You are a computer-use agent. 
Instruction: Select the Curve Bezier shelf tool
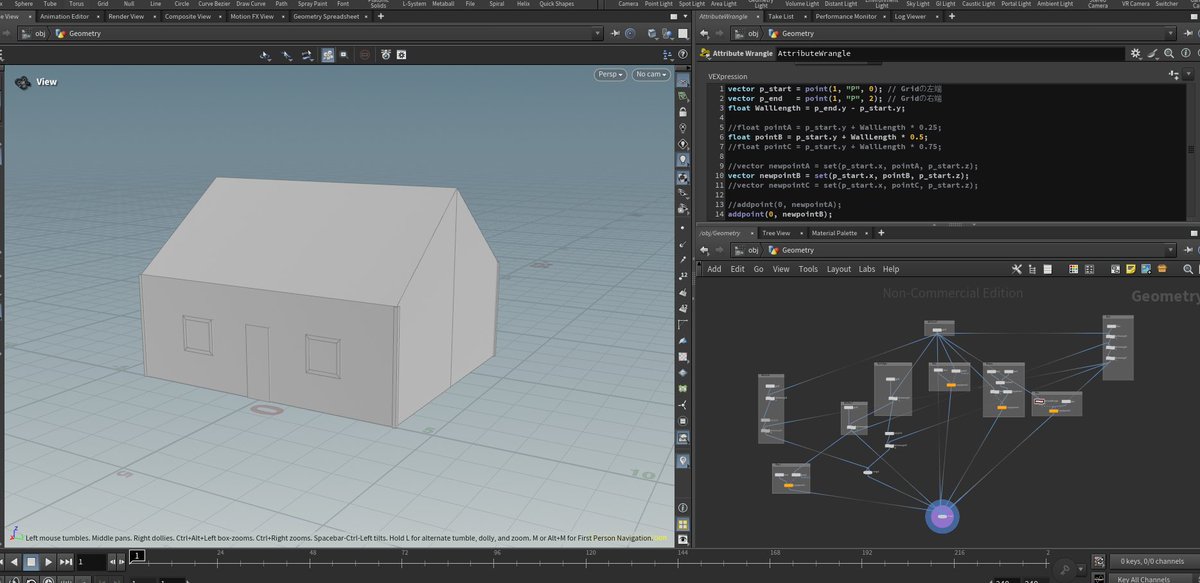[x=214, y=4]
